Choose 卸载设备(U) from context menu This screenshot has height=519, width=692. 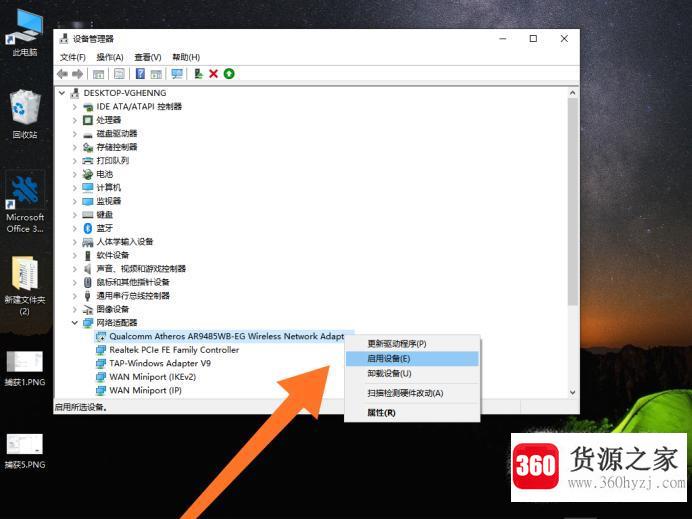[412, 374]
